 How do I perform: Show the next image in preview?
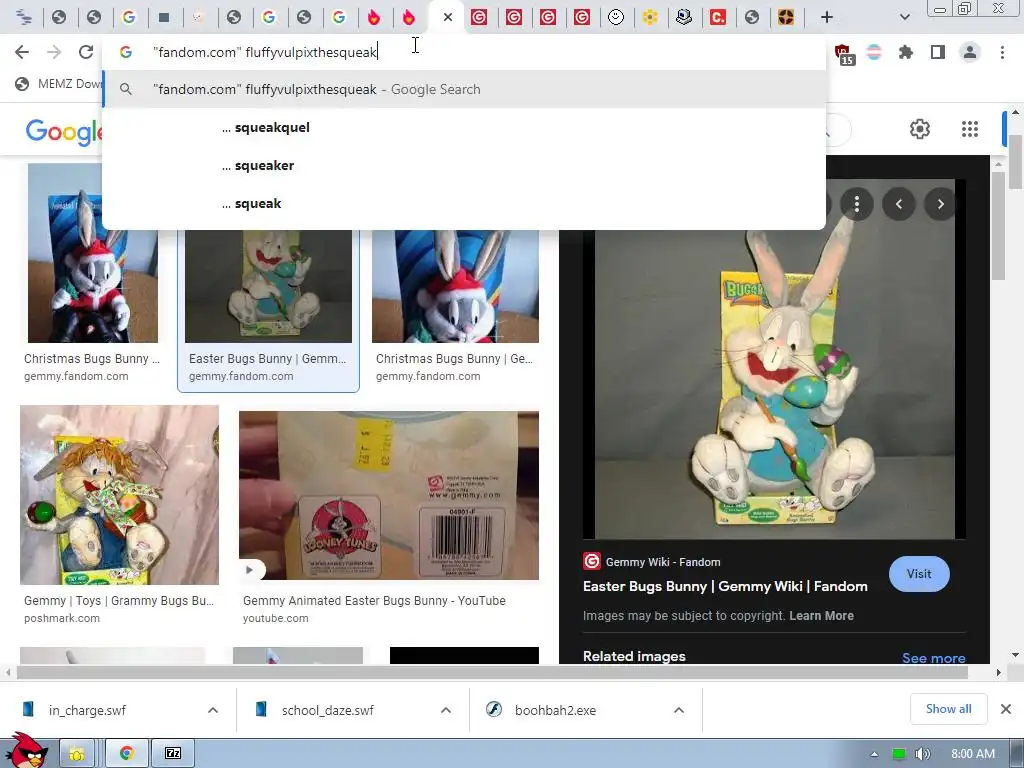pos(940,204)
